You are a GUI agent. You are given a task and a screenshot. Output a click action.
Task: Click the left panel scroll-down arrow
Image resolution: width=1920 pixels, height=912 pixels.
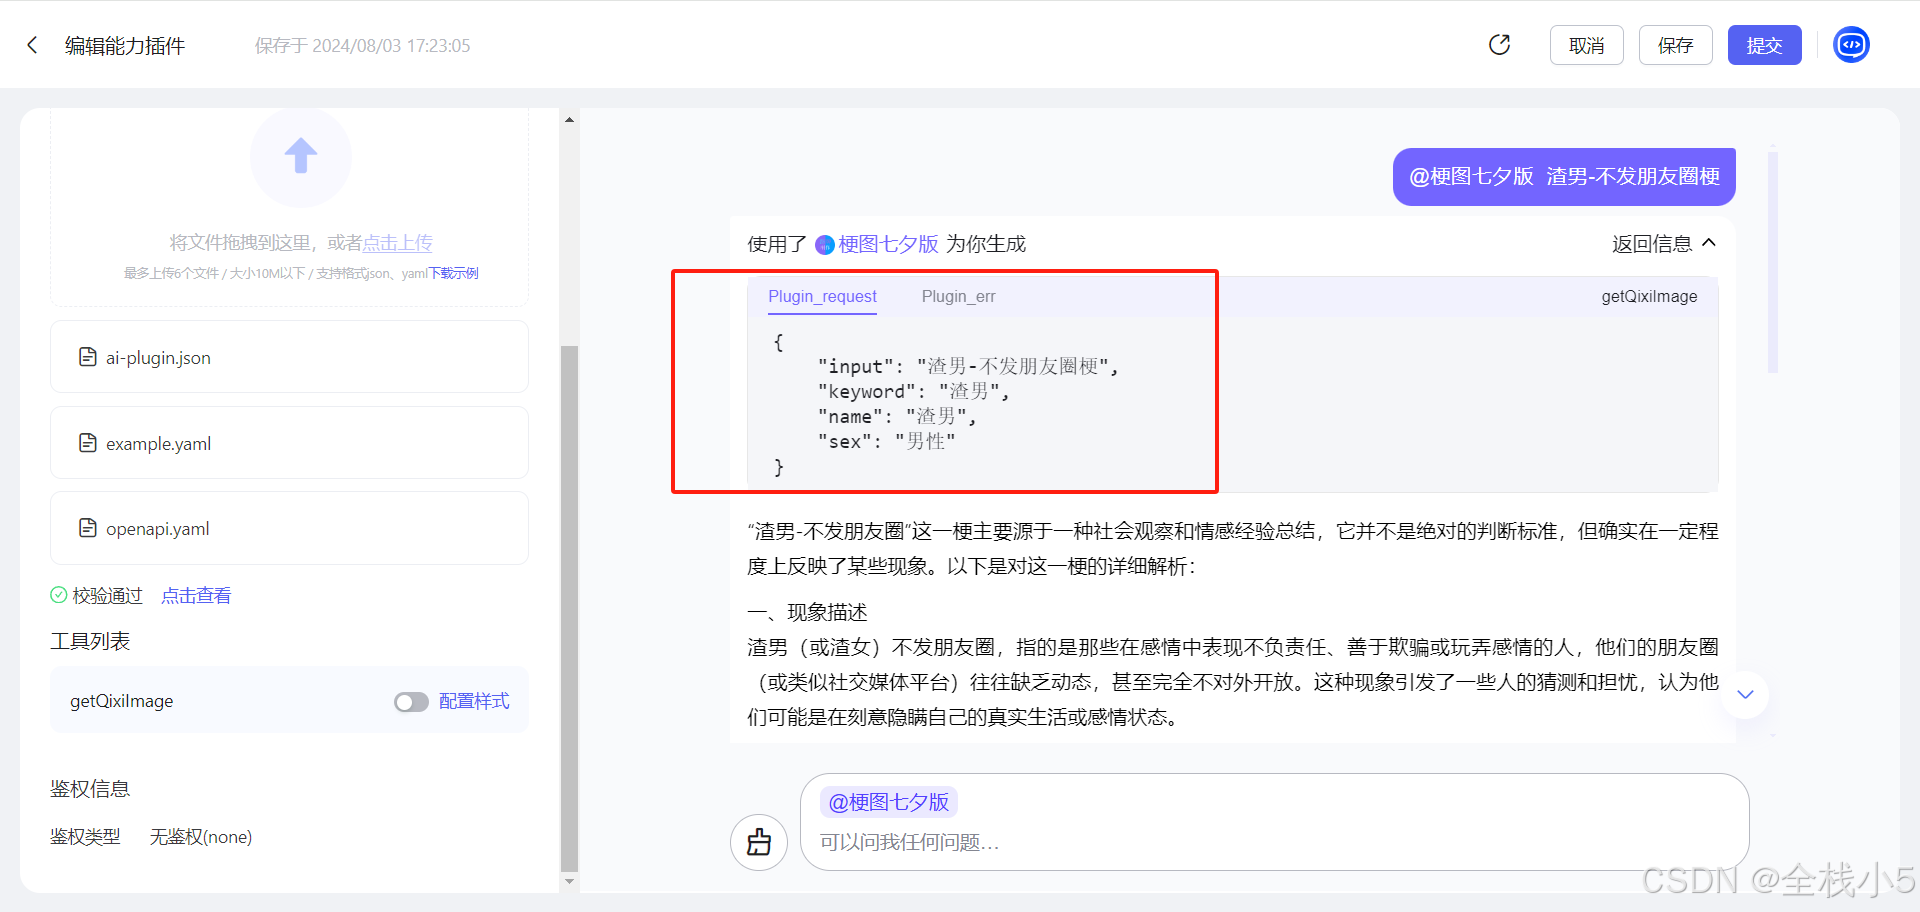(x=569, y=881)
